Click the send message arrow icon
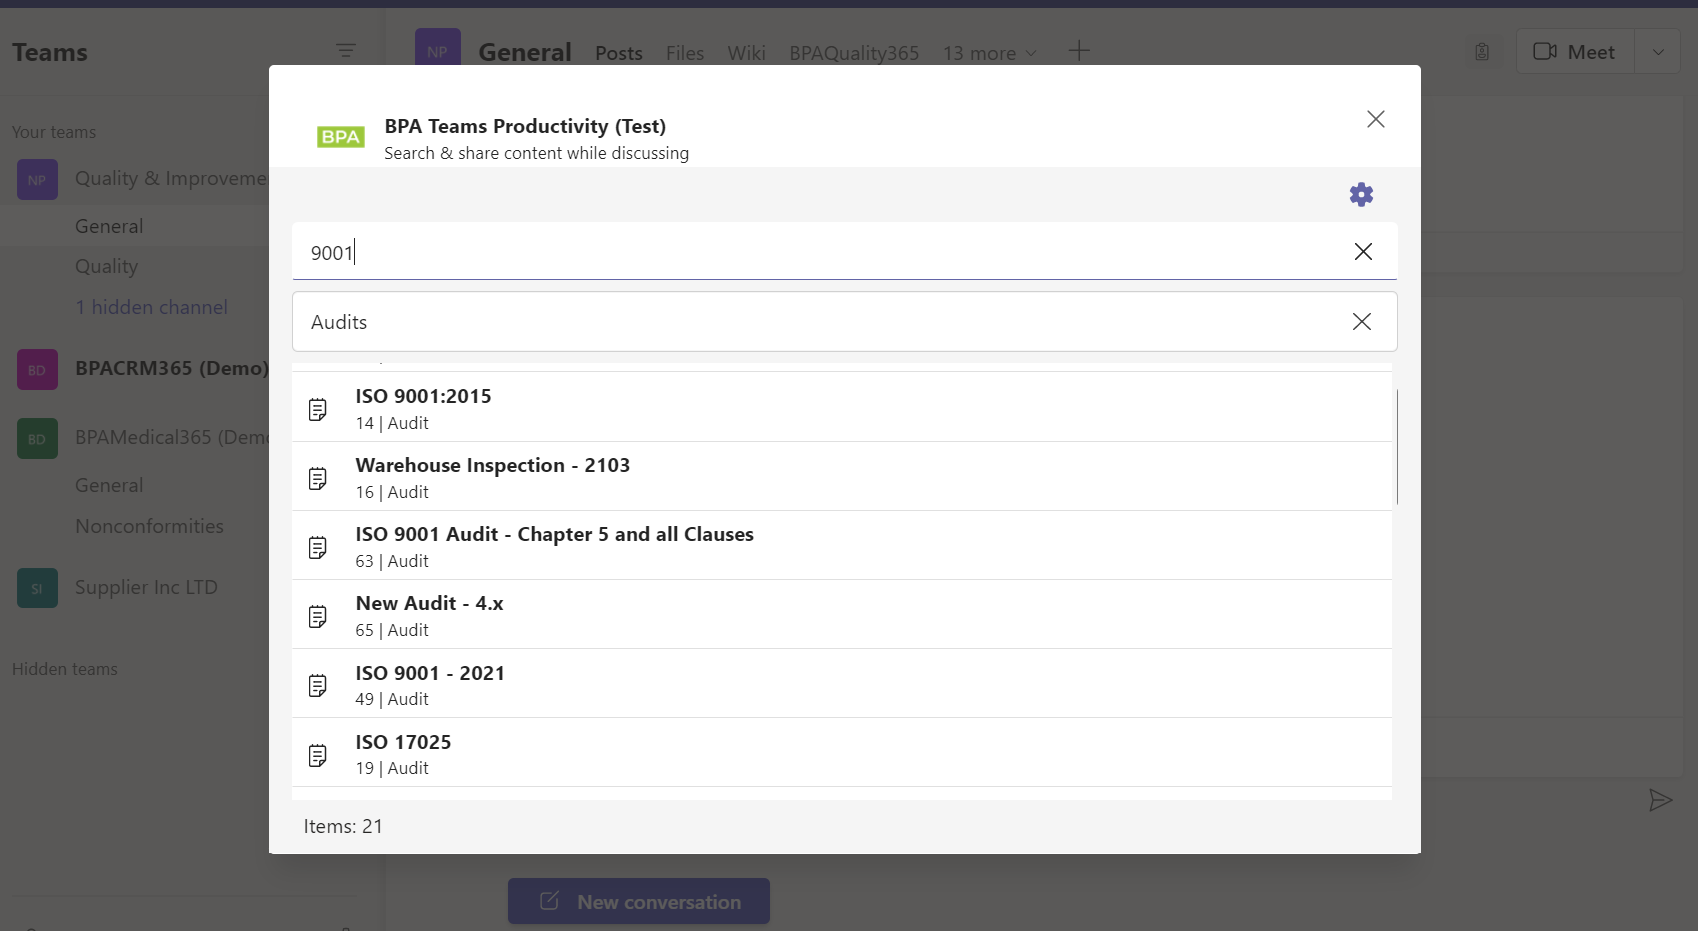 (1660, 800)
